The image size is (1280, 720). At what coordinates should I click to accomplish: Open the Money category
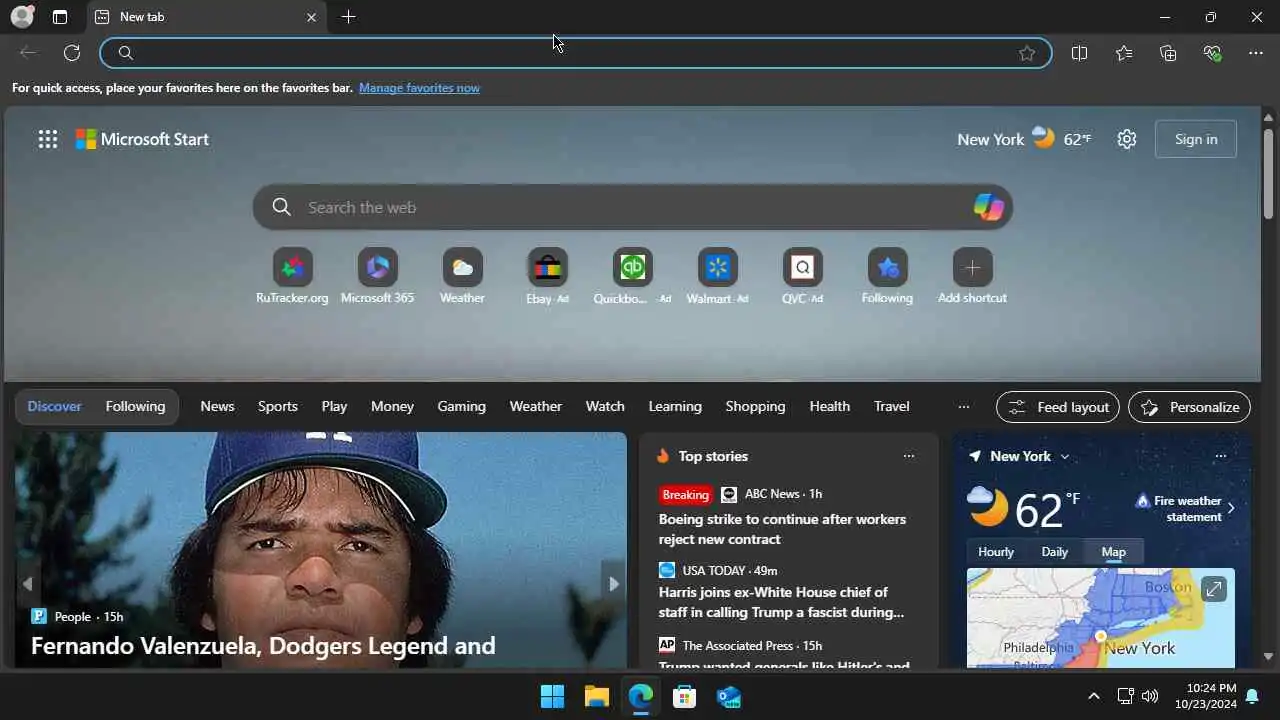coord(392,406)
